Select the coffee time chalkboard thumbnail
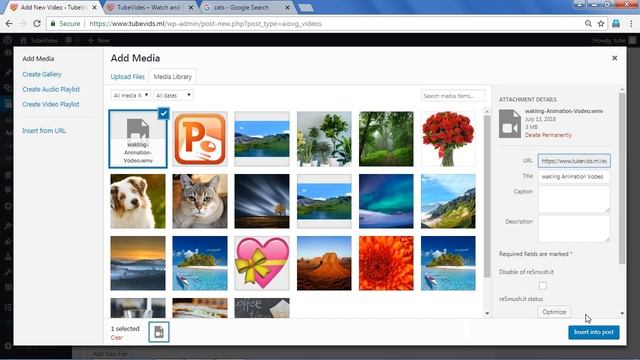The image size is (640, 360). pyautogui.click(x=262, y=308)
